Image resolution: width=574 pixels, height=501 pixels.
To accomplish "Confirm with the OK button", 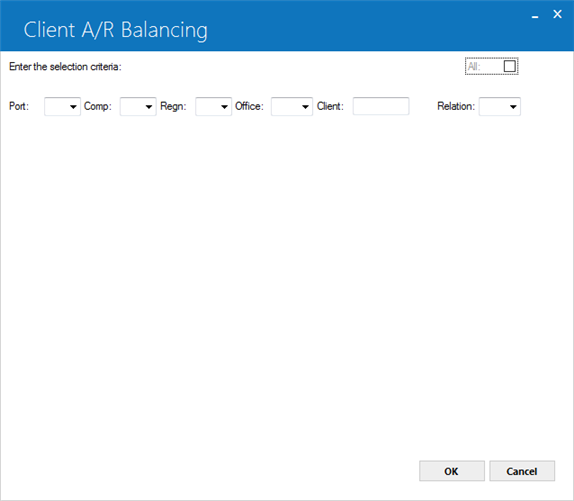I will coord(452,471).
